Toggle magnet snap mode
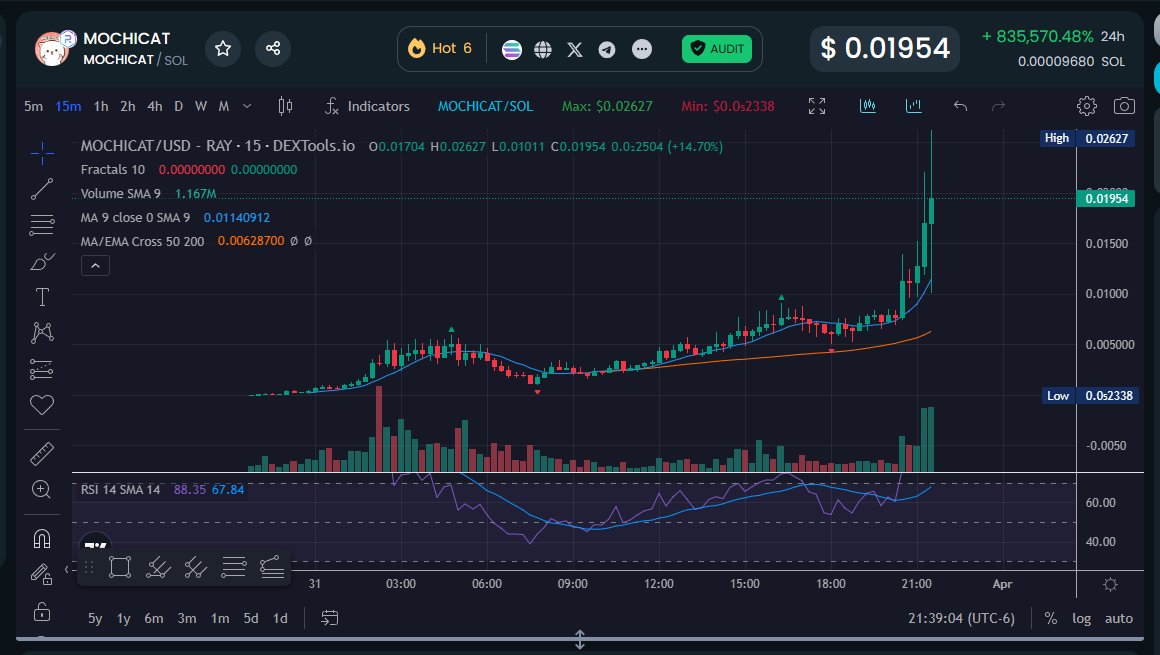 [42, 539]
